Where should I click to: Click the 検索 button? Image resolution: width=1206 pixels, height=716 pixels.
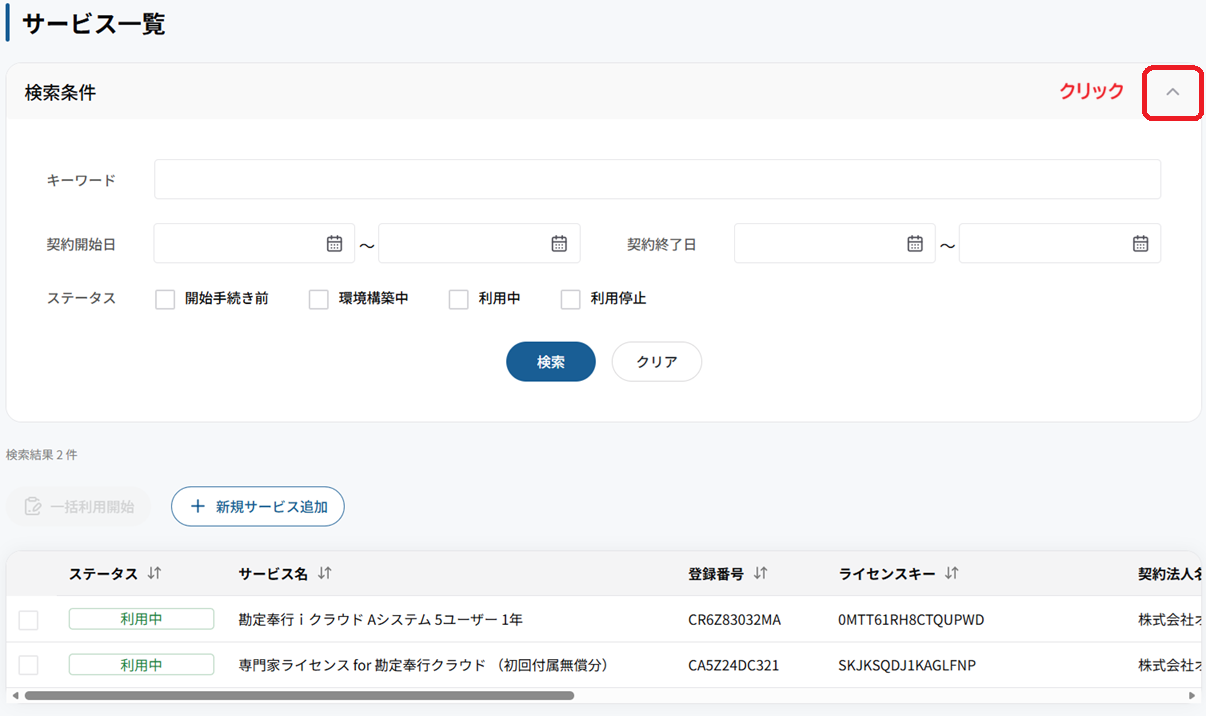(x=551, y=362)
